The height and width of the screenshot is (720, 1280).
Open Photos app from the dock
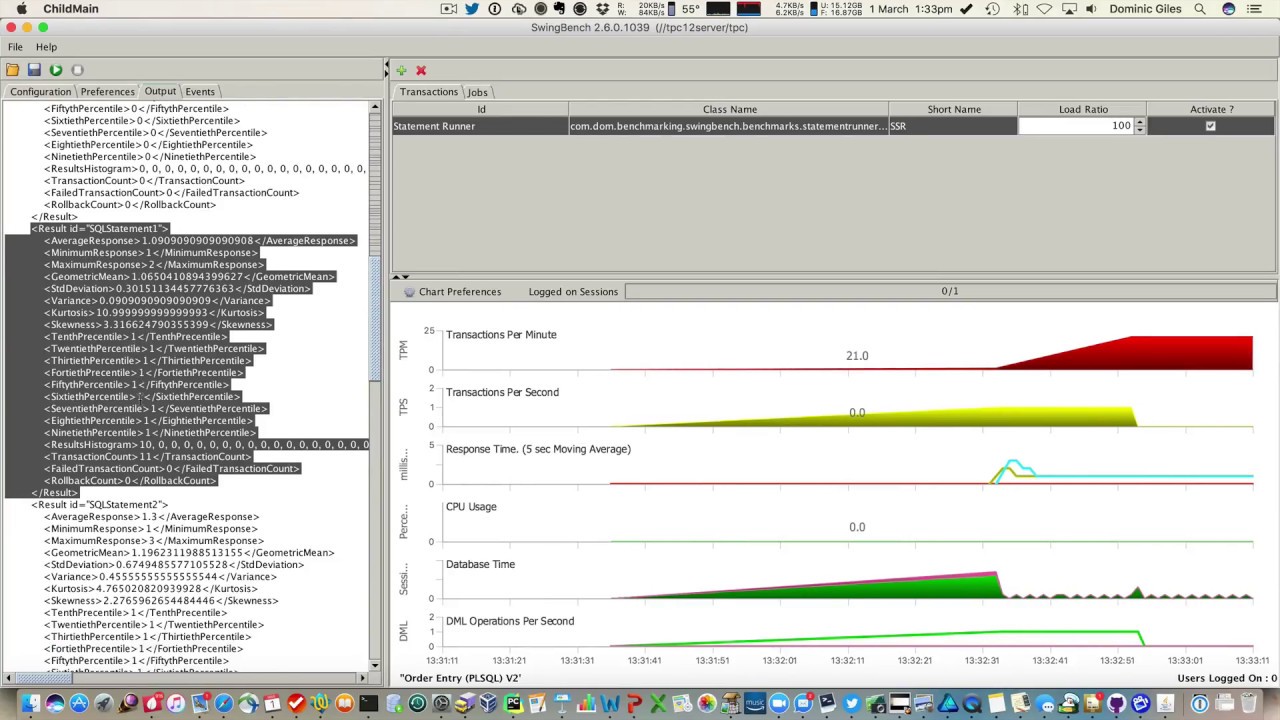[x=707, y=703]
